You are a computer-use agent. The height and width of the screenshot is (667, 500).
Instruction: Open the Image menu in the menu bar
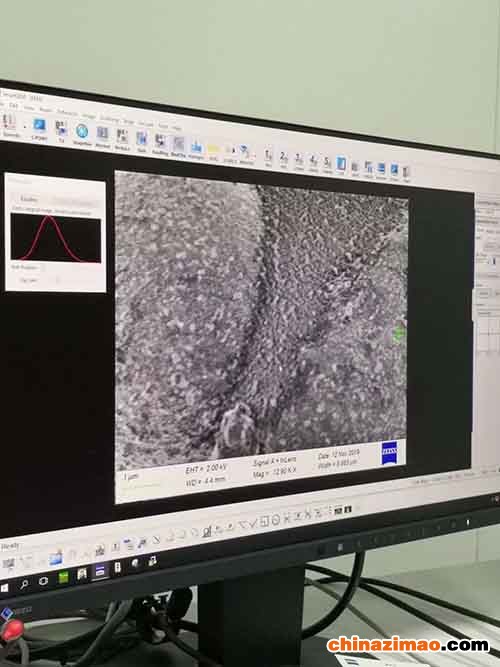pyautogui.click(x=89, y=116)
